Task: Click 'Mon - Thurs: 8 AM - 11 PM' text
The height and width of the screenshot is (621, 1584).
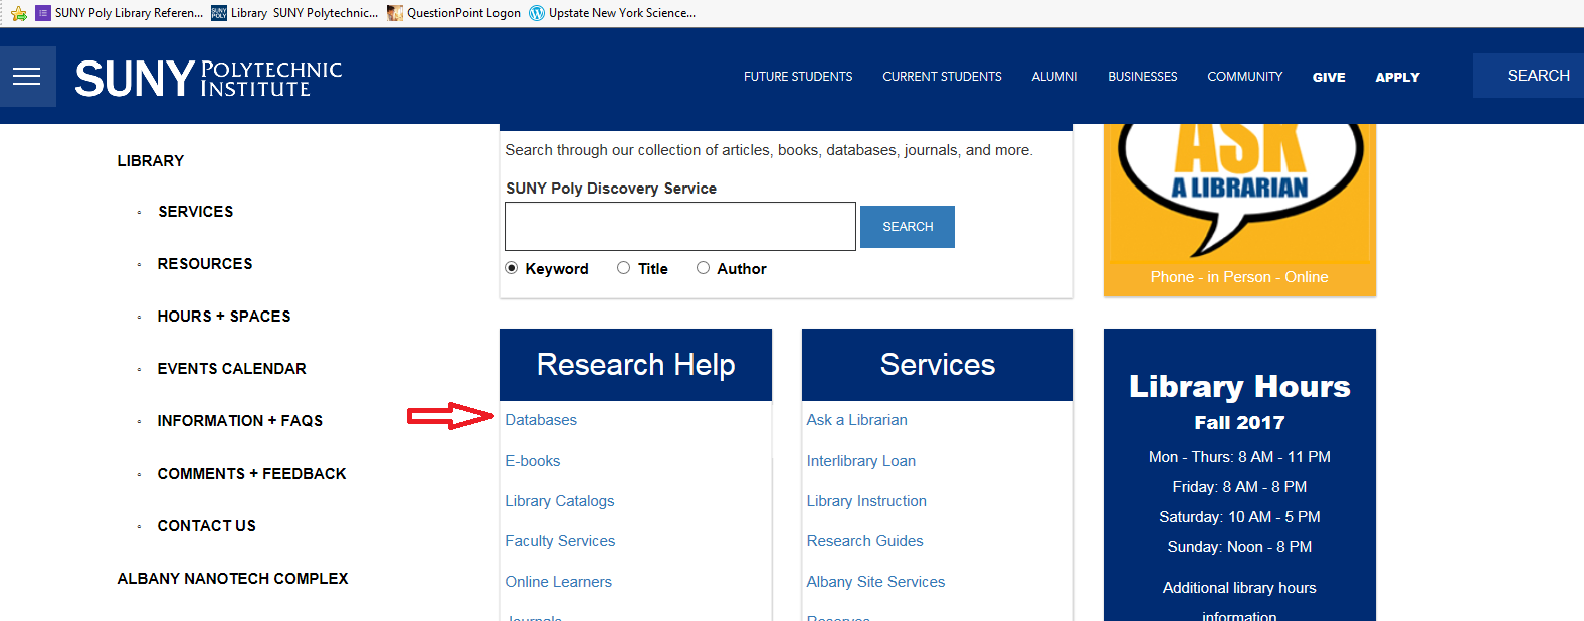Action: click(1240, 457)
